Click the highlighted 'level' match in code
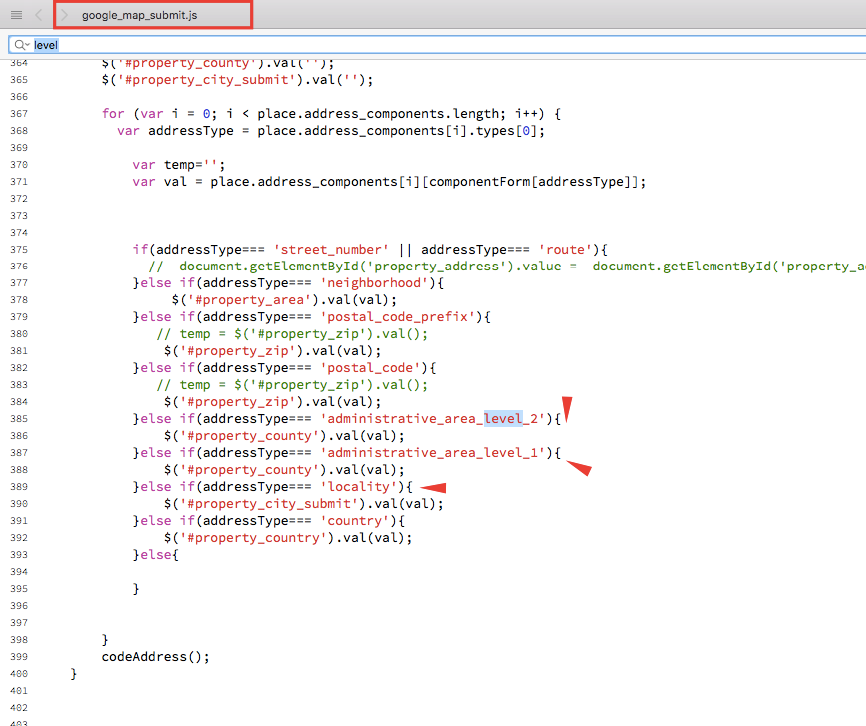This screenshot has height=726, width=866. tap(503, 419)
